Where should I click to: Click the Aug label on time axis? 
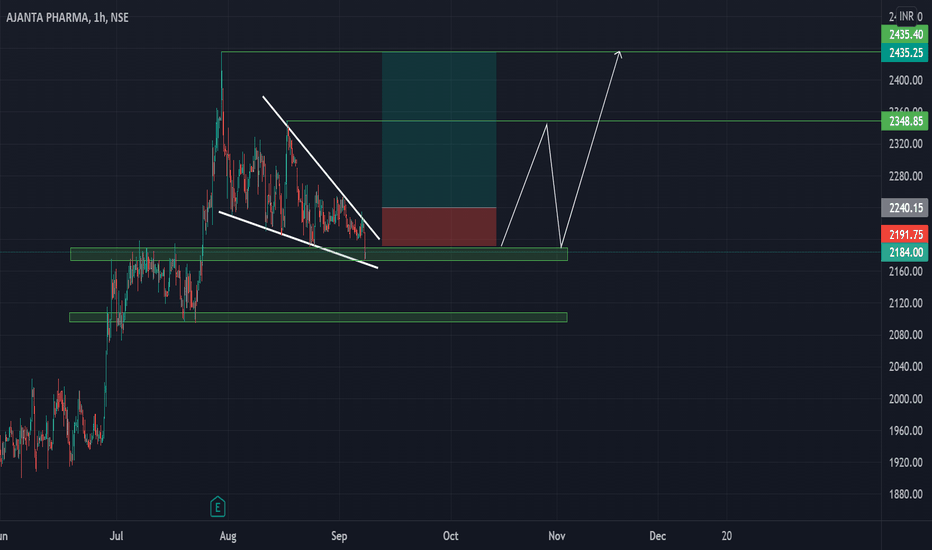point(228,536)
